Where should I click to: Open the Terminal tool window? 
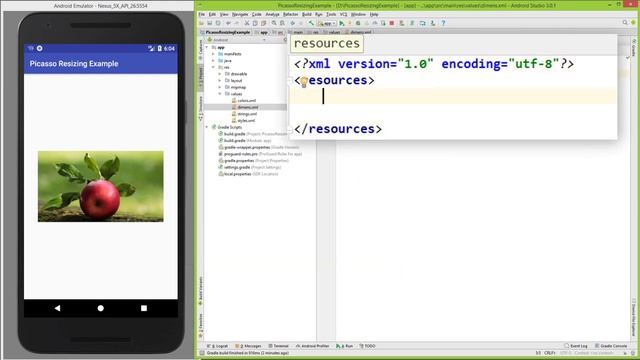(x=278, y=346)
